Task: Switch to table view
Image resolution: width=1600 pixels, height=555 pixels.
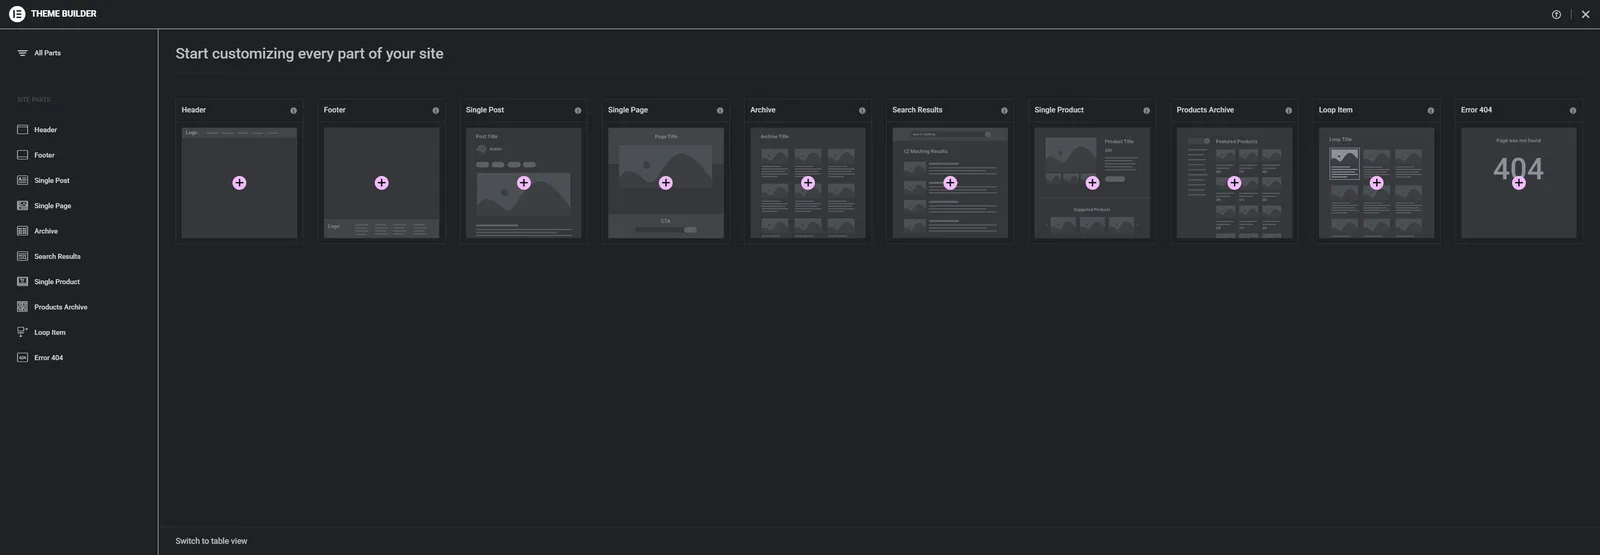Action: point(211,541)
